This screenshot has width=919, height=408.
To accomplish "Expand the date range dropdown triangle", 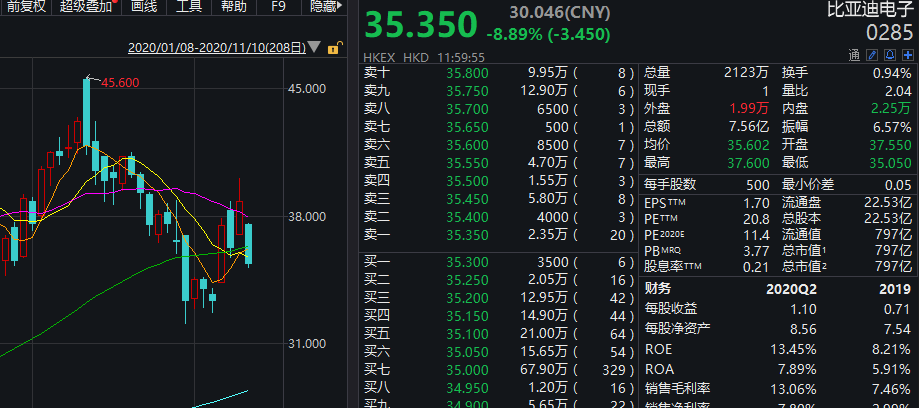I will pos(315,47).
